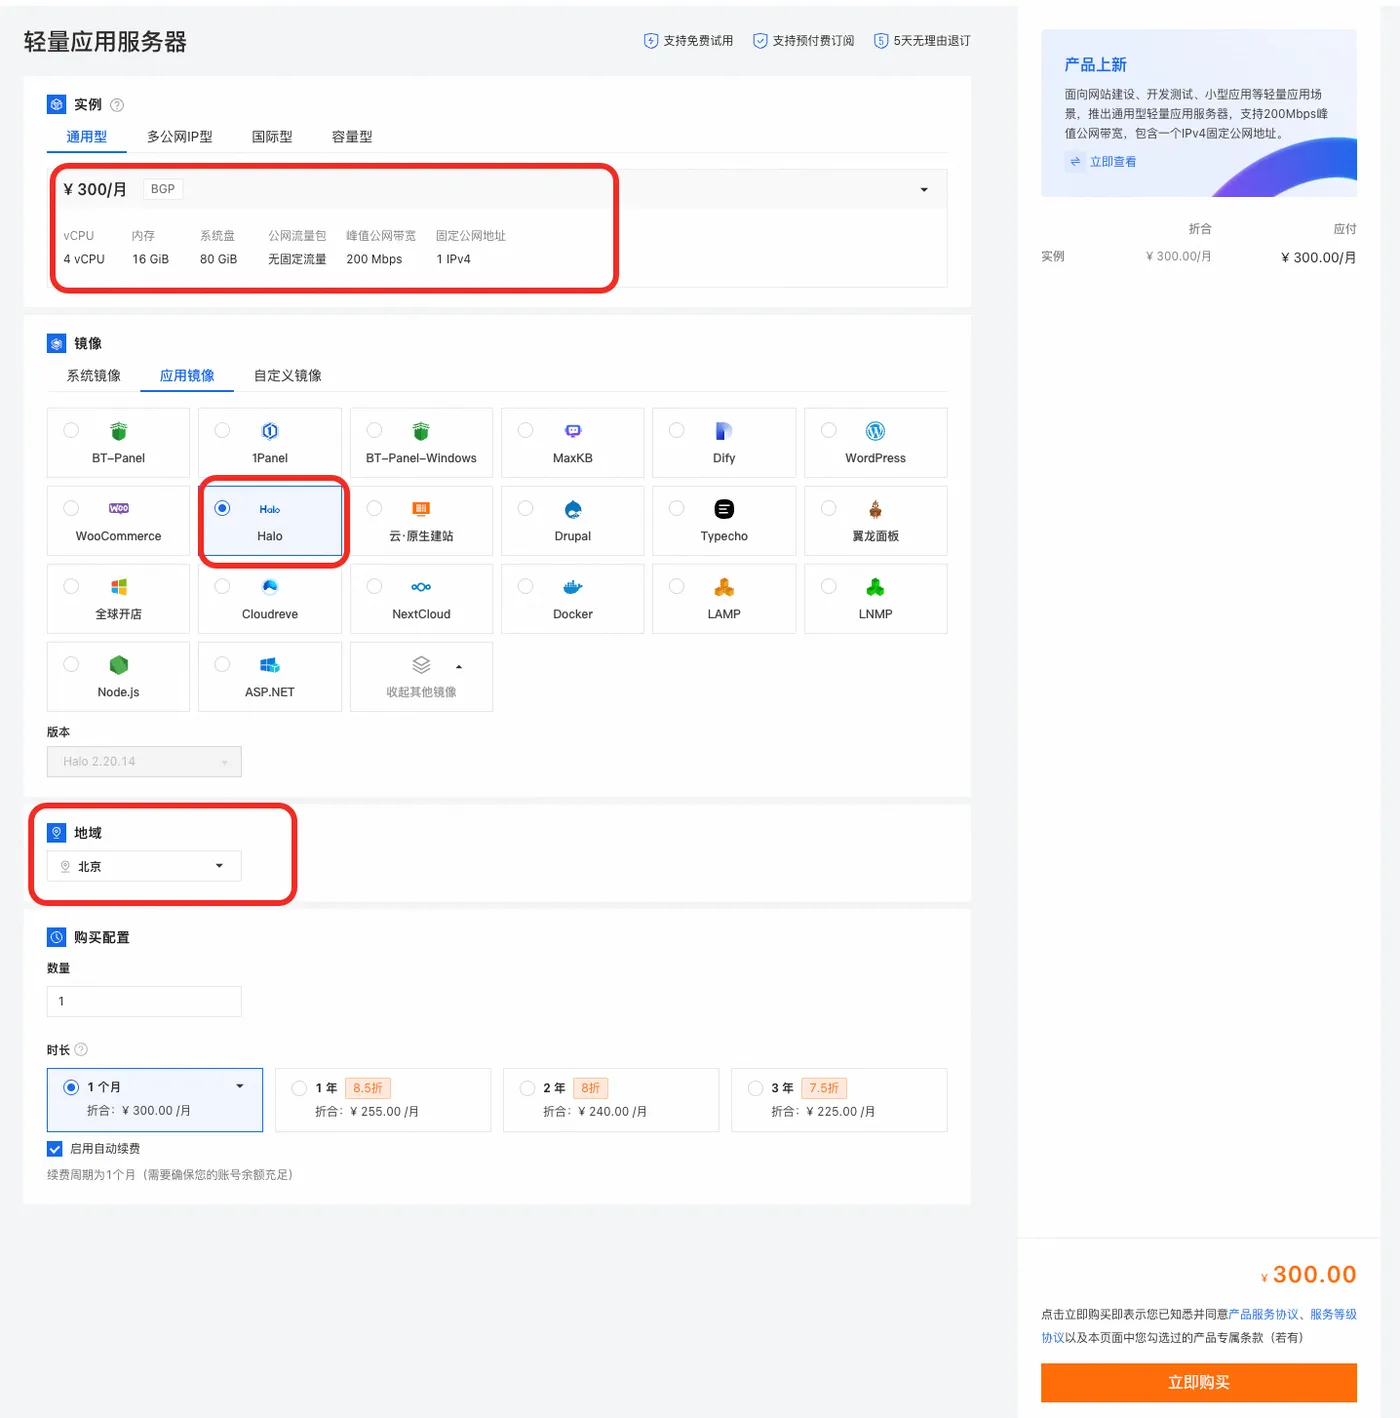Click the ASP.NET windows icon
1400x1418 pixels.
tap(270, 665)
